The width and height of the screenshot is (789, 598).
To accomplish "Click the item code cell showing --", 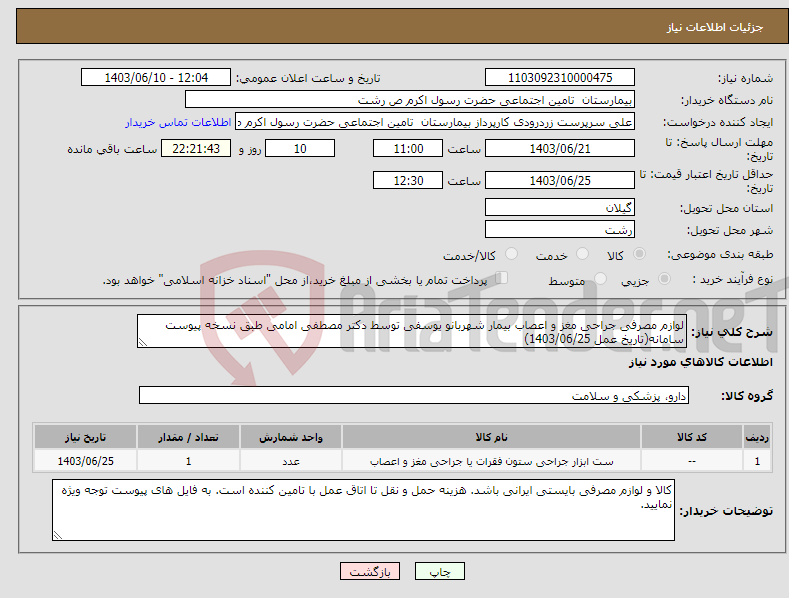I will pyautogui.click(x=691, y=461).
